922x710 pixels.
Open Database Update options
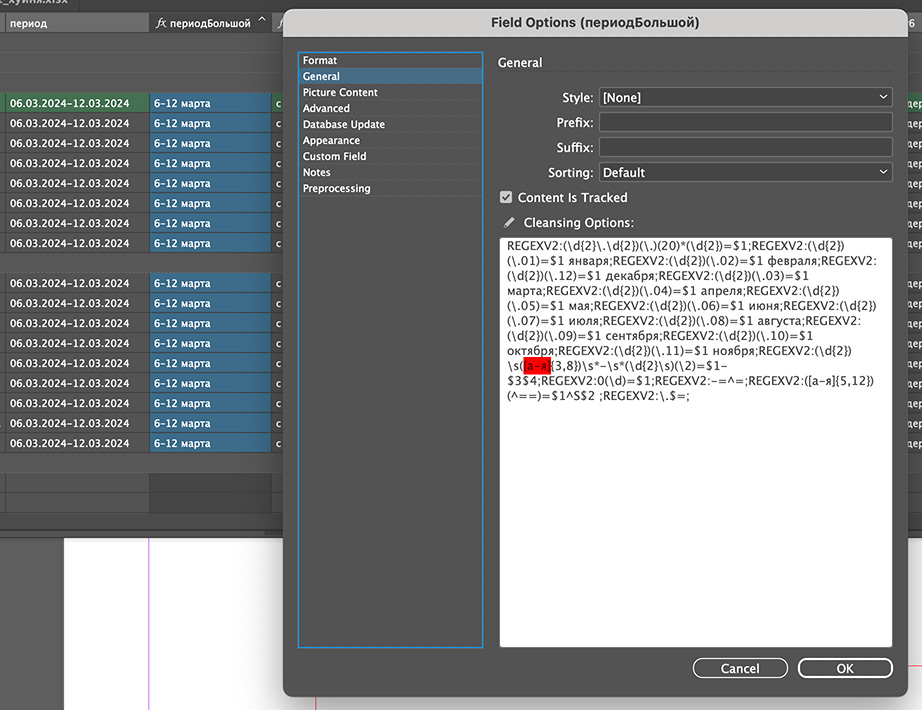390,124
